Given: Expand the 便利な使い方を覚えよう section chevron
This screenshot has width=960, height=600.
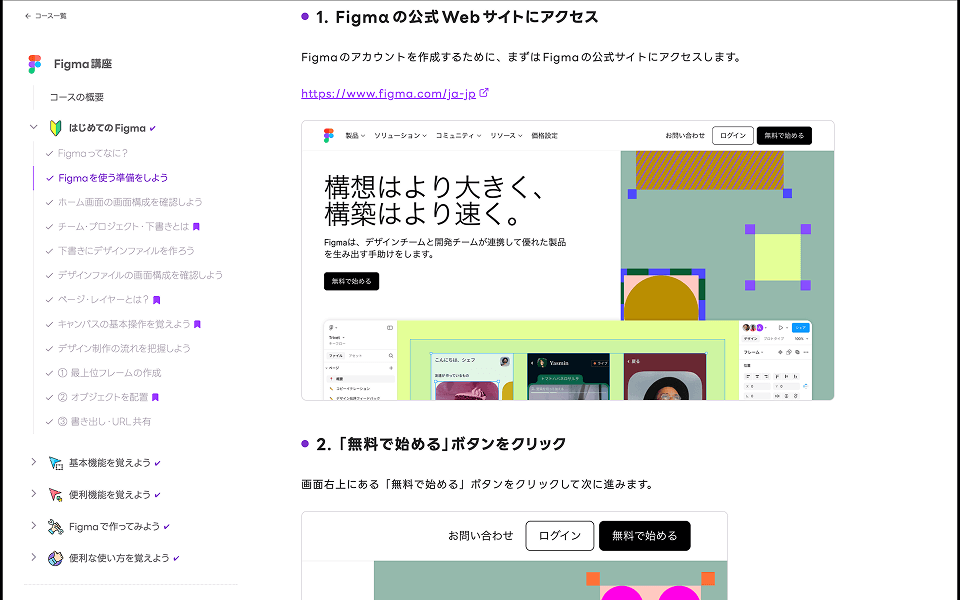Looking at the screenshot, I should tap(33, 558).
